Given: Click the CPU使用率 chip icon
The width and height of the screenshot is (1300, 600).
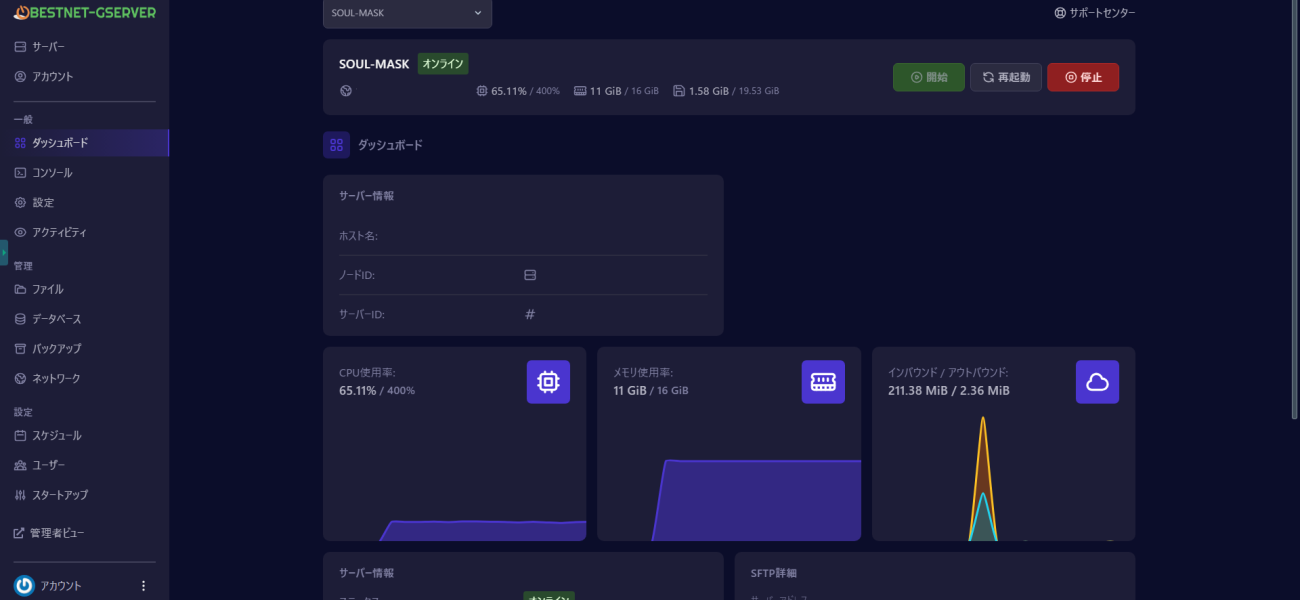Looking at the screenshot, I should pyautogui.click(x=548, y=382).
